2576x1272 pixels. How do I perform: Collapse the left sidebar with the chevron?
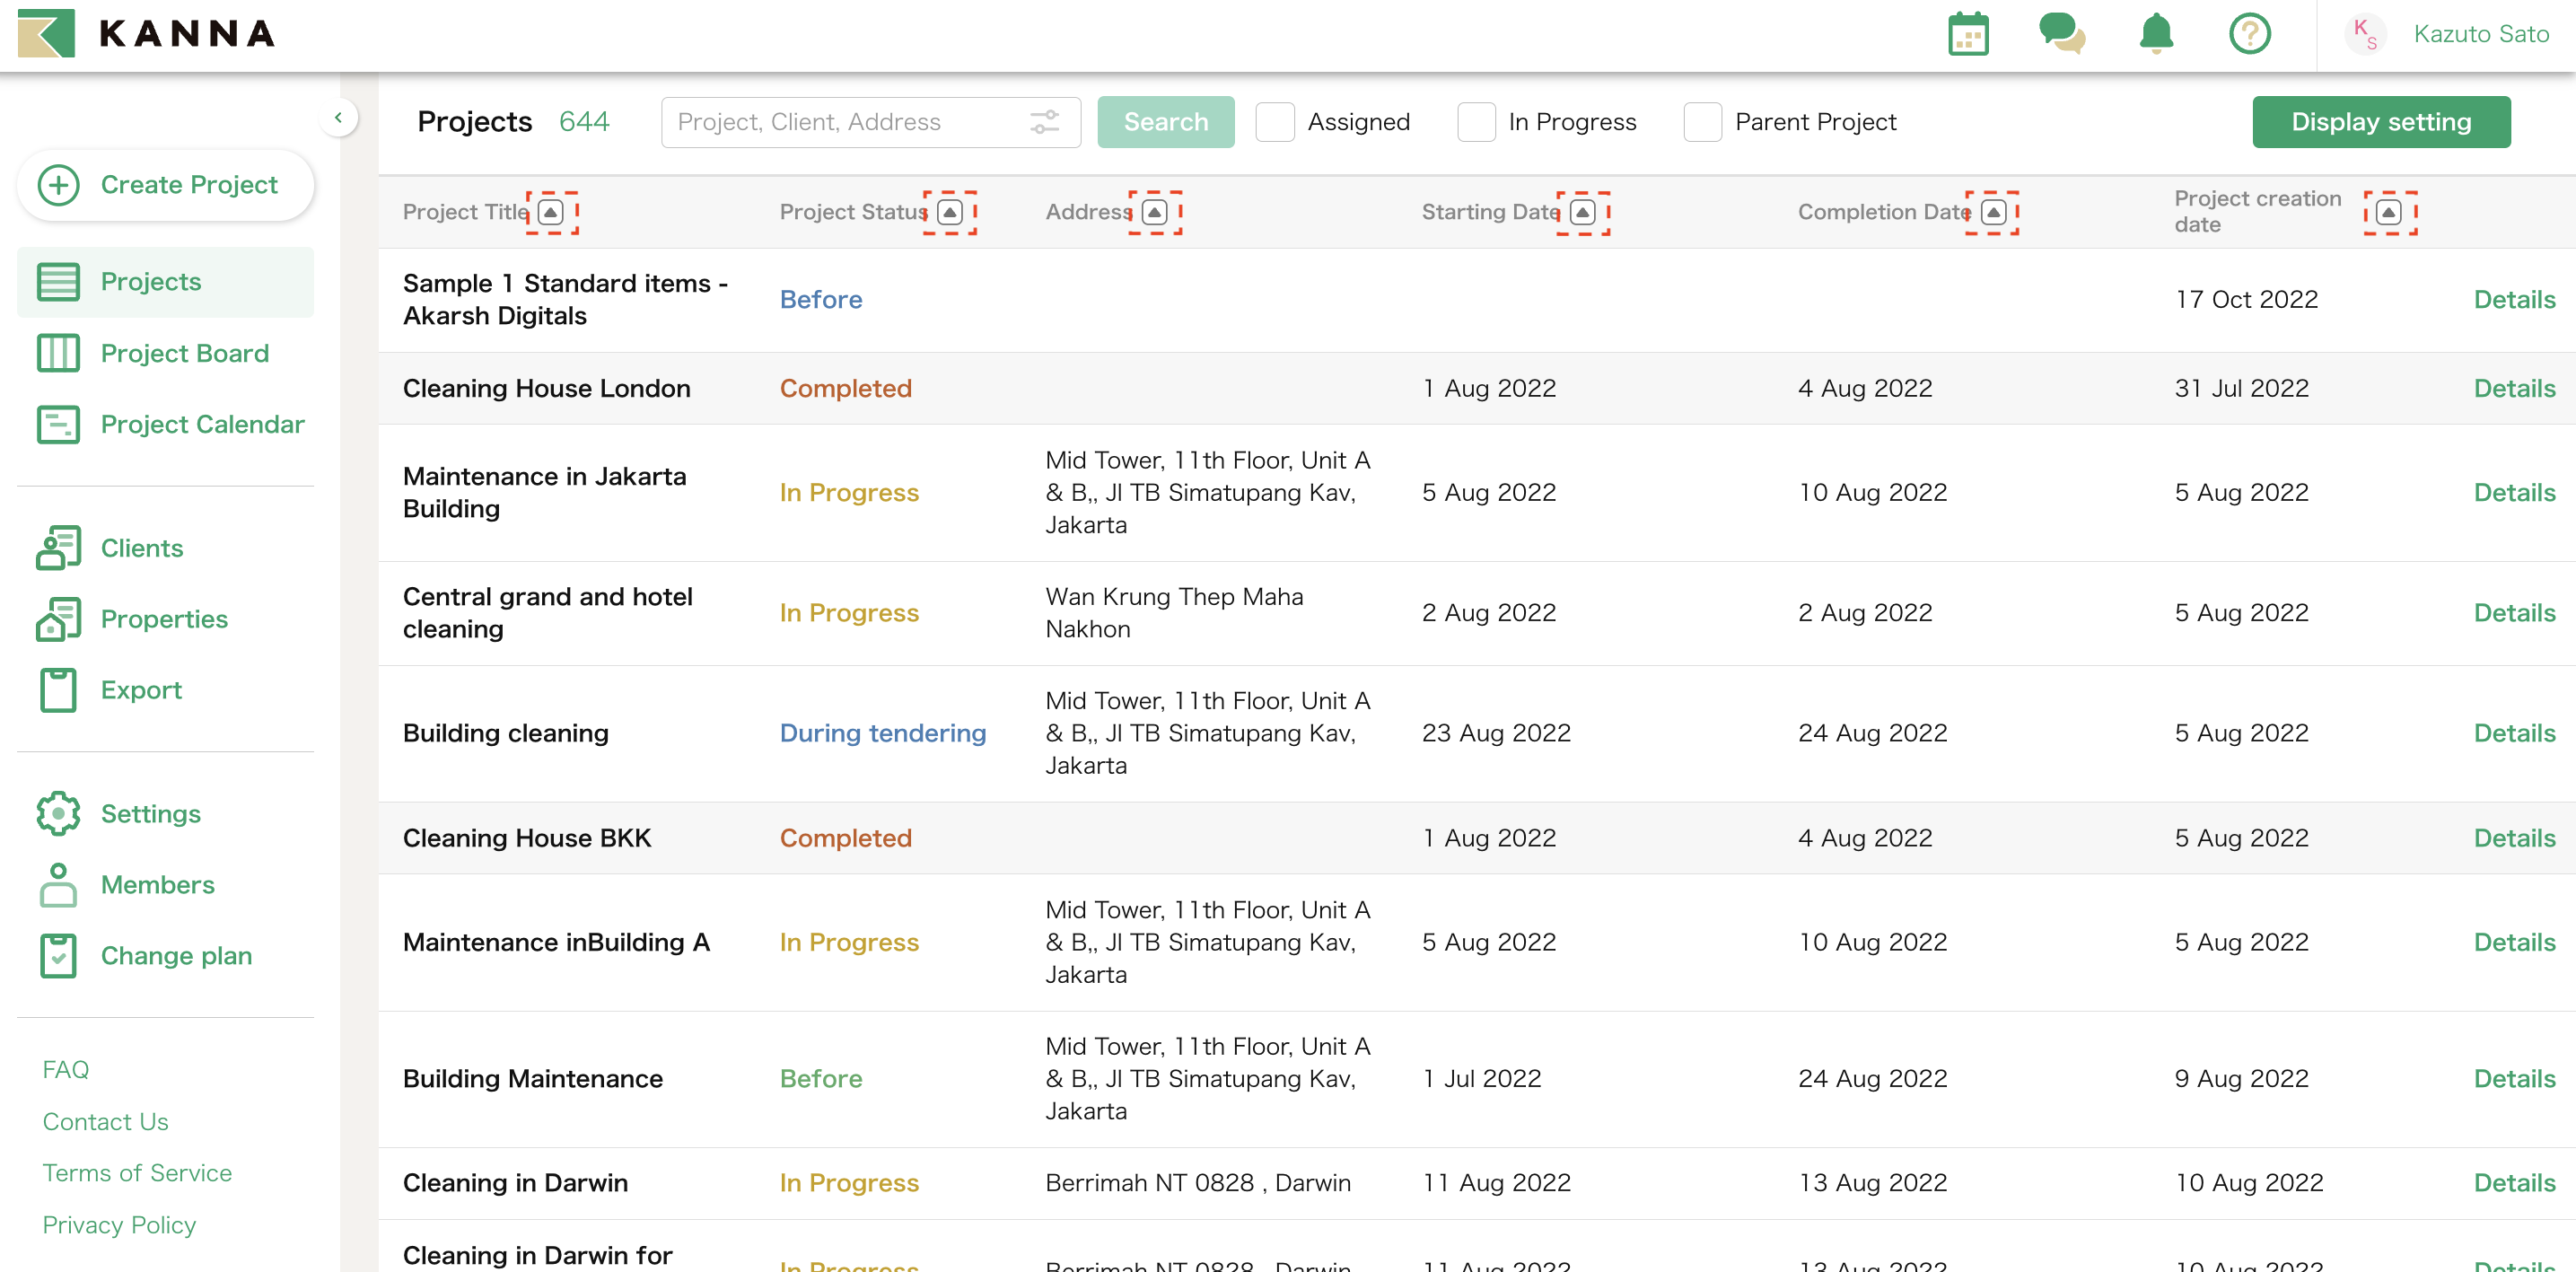coord(338,117)
